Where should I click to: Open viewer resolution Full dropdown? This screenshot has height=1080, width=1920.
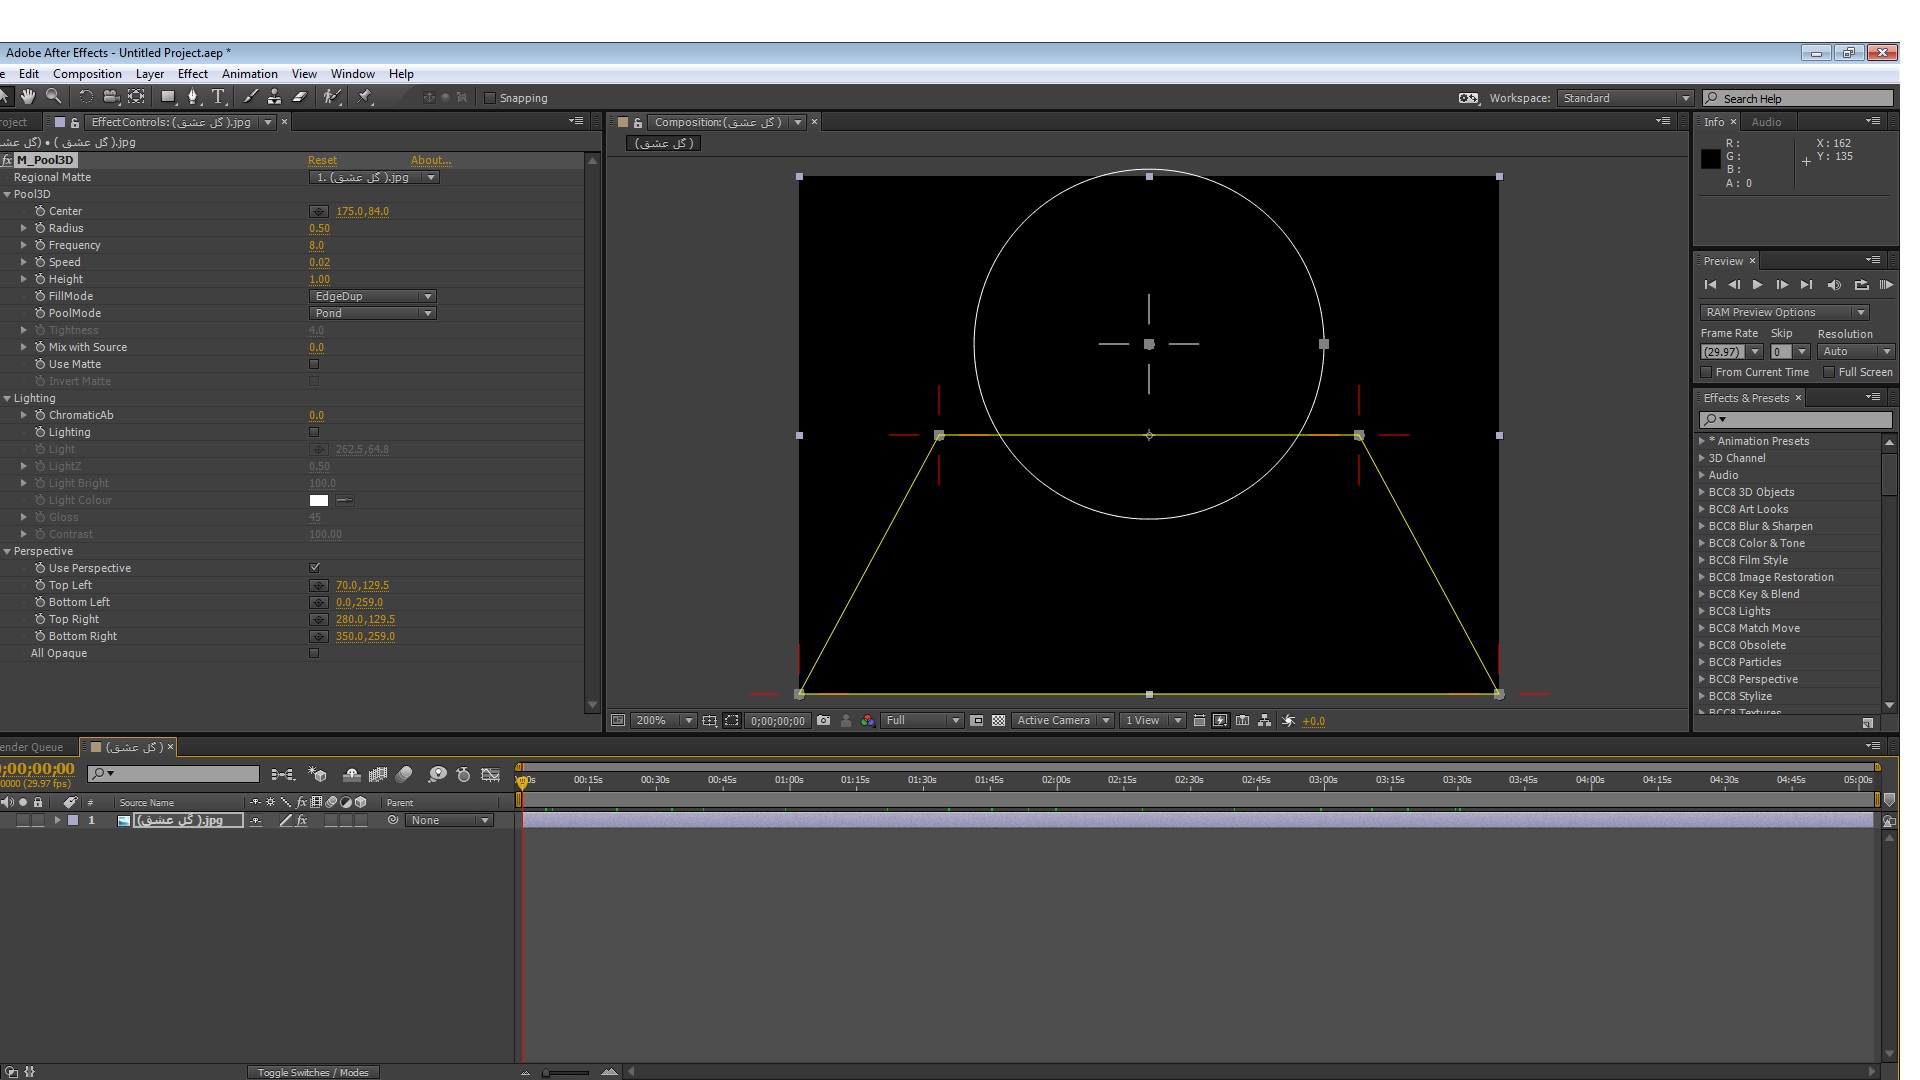(922, 720)
